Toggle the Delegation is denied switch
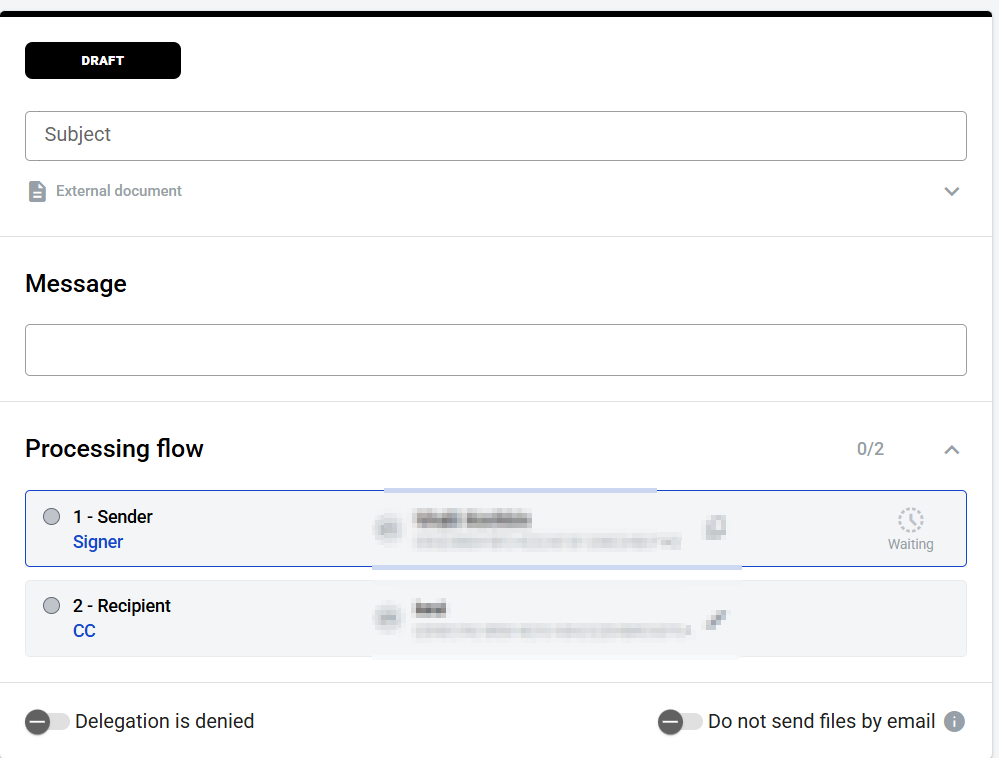The image size is (999, 758). (x=47, y=721)
